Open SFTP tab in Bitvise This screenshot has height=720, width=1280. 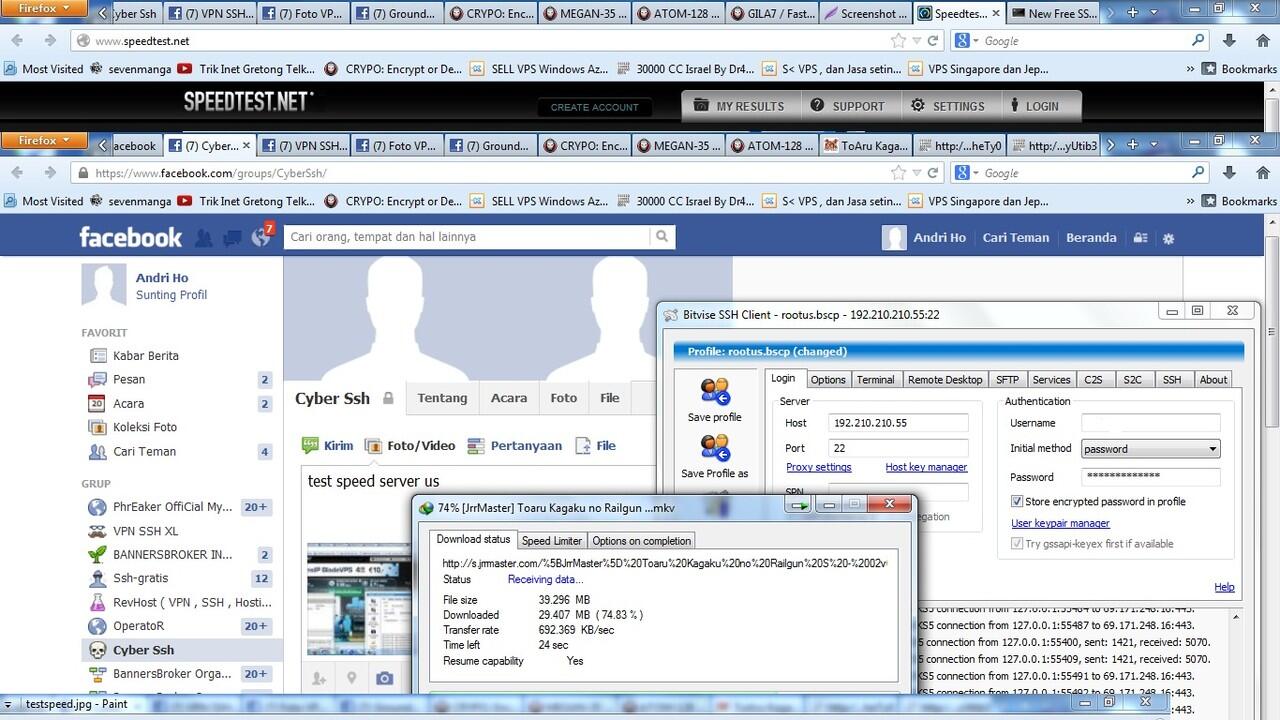point(1007,380)
